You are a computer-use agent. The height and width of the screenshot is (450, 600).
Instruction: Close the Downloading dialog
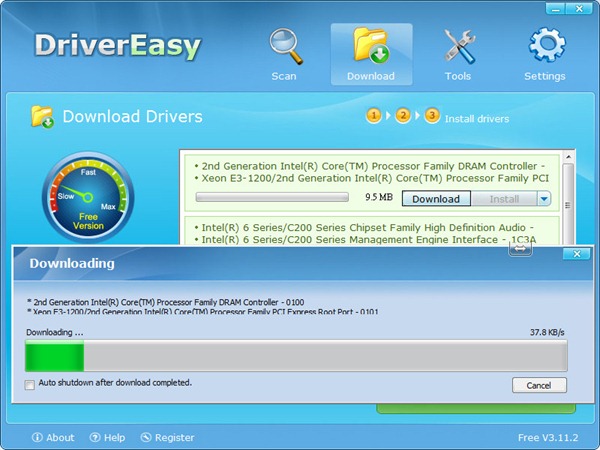(577, 254)
